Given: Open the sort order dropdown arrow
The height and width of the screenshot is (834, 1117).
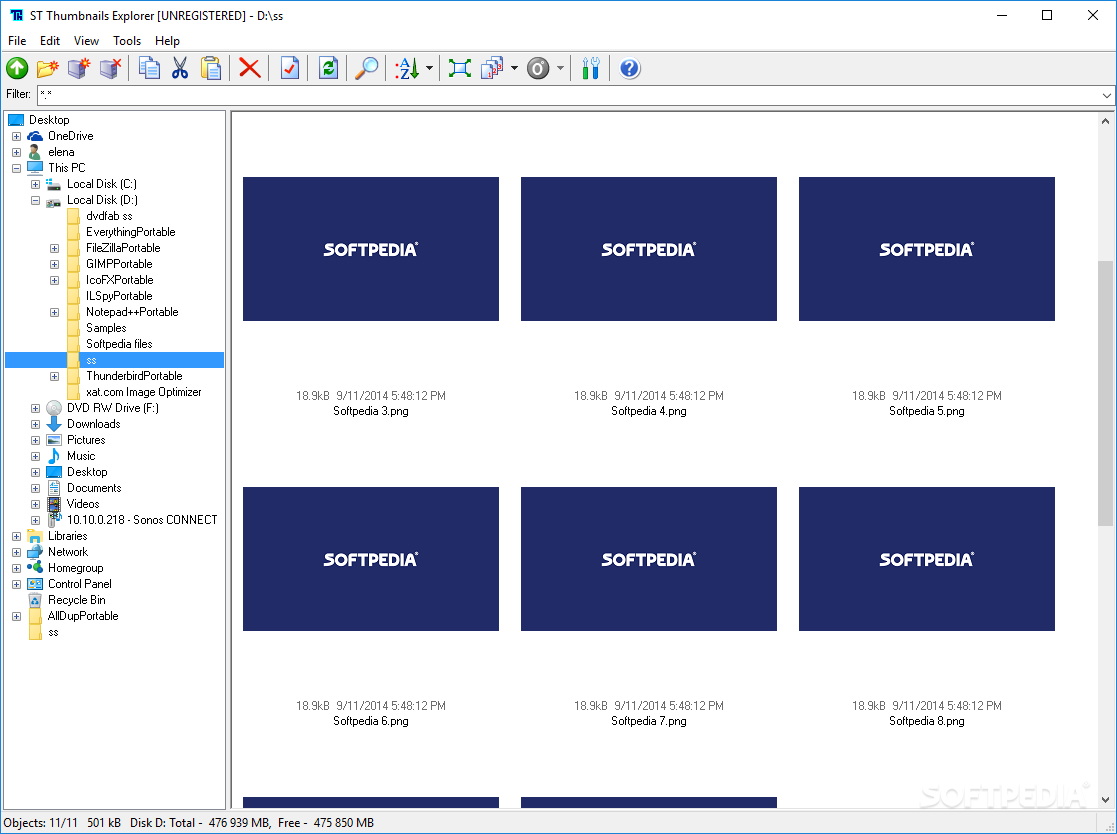Looking at the screenshot, I should (429, 68).
